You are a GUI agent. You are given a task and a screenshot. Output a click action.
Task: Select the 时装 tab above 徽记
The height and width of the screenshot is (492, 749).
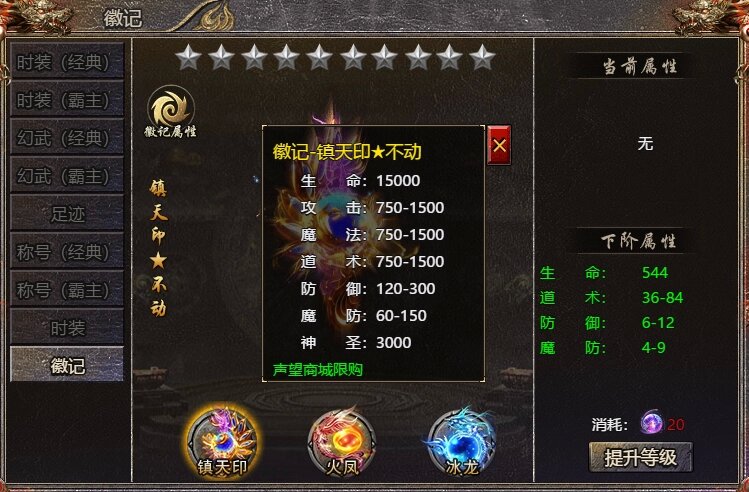tap(67, 327)
